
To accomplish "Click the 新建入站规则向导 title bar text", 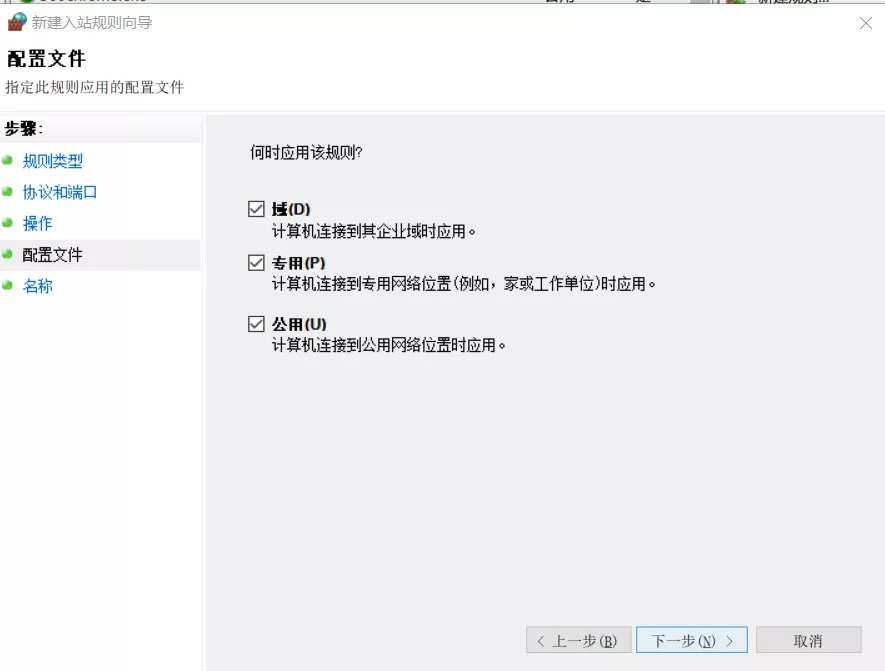I will [x=92, y=22].
